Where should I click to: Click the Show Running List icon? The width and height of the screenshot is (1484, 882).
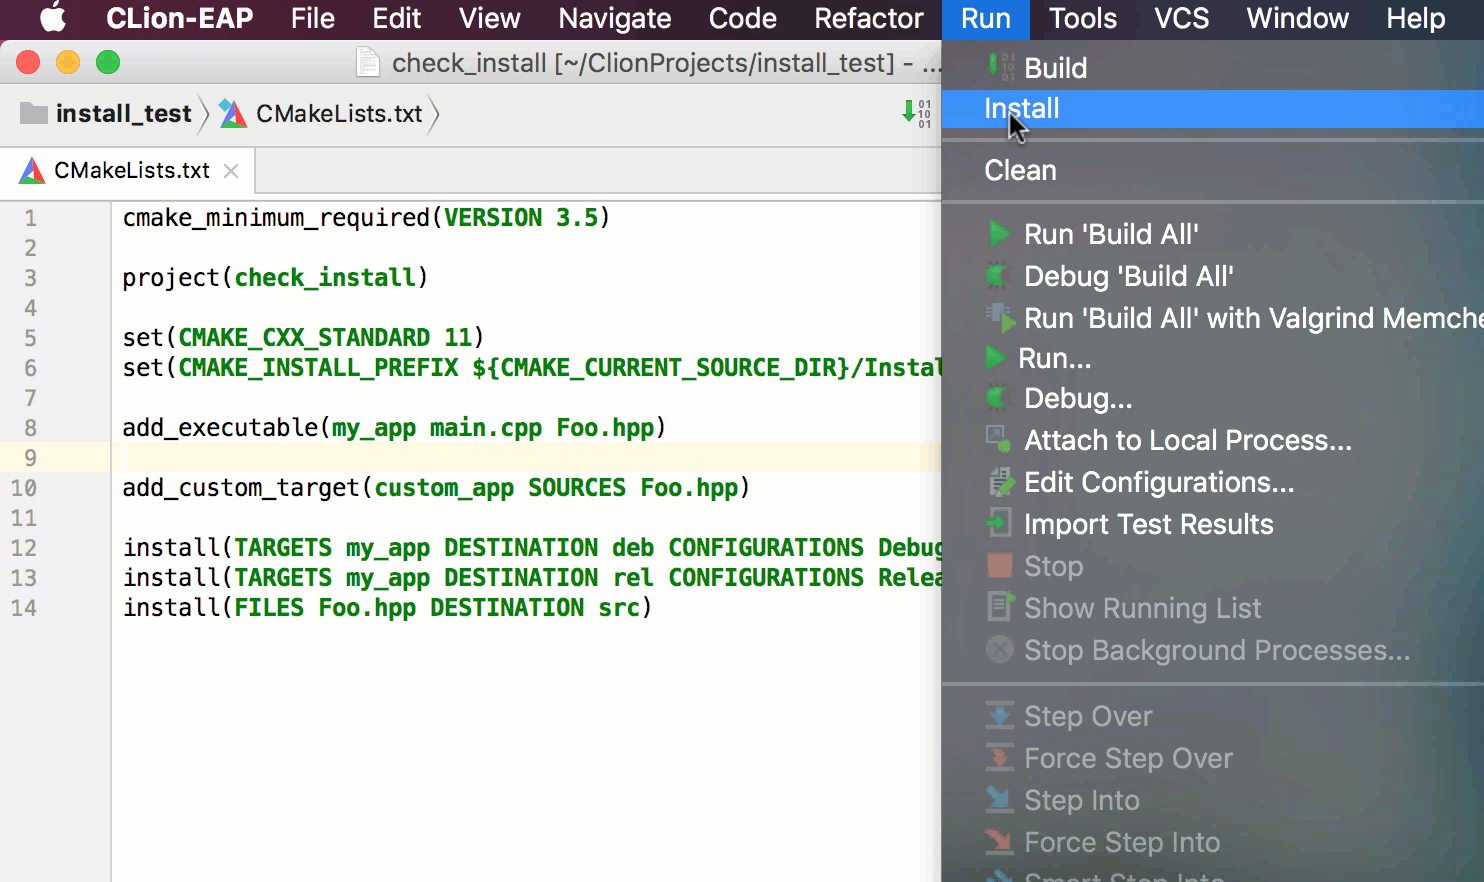[1000, 607]
